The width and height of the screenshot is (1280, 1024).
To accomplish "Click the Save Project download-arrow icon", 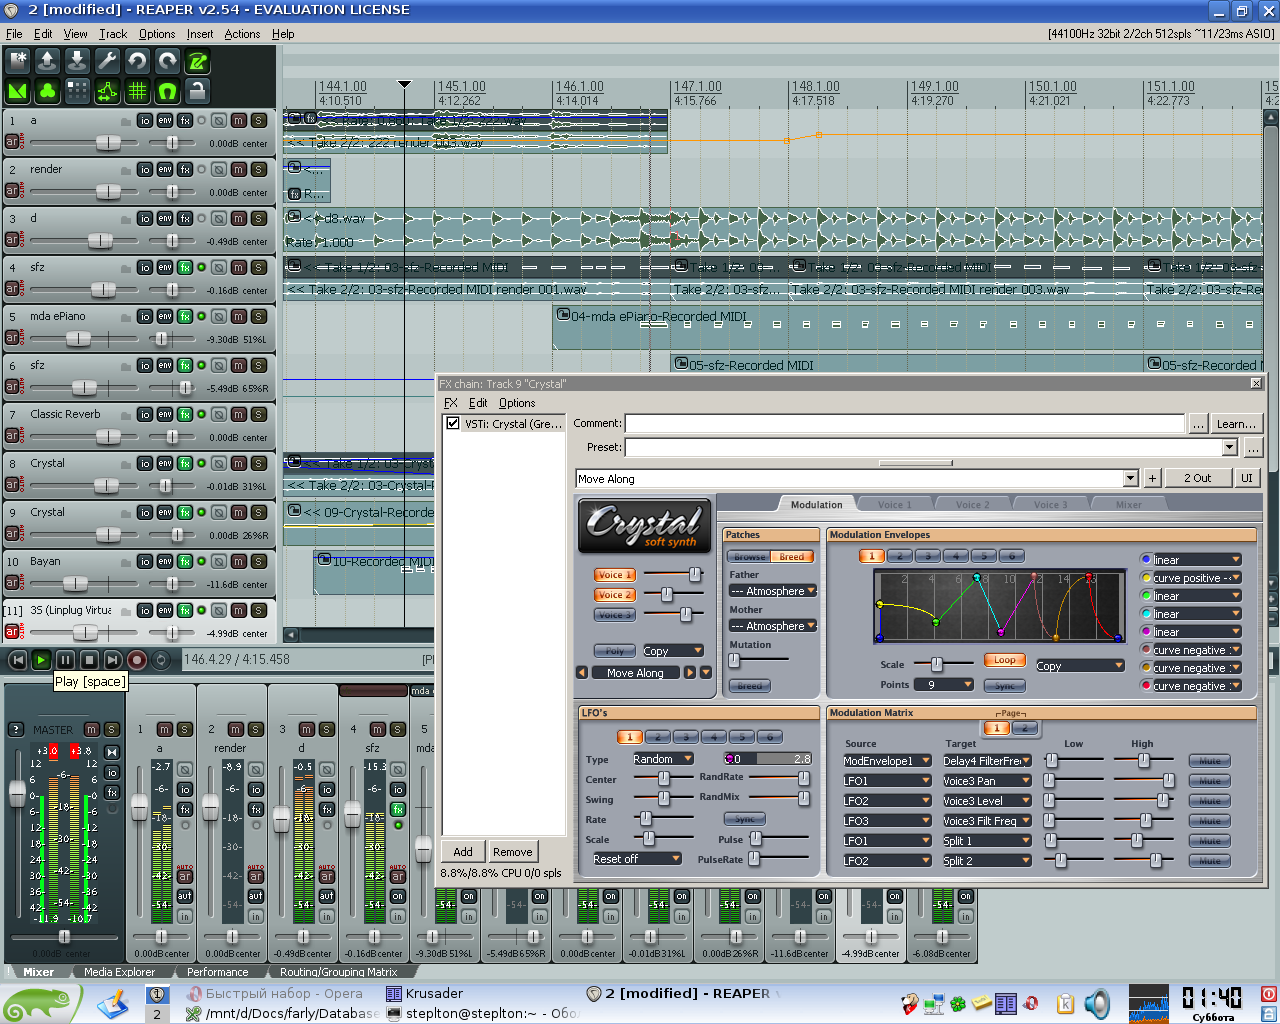I will pos(77,61).
